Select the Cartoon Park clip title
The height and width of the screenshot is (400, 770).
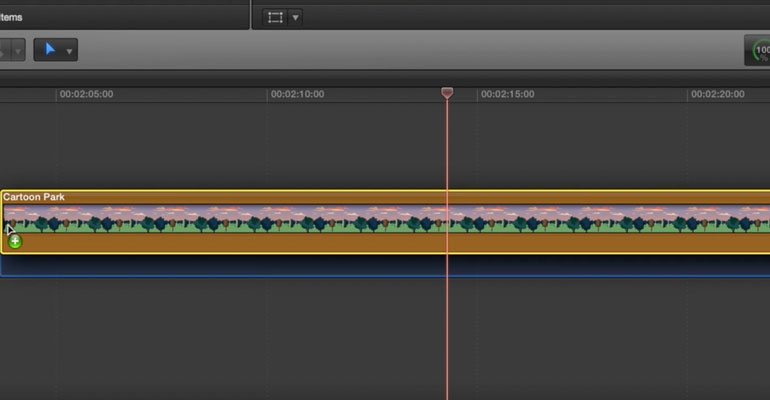pos(34,197)
